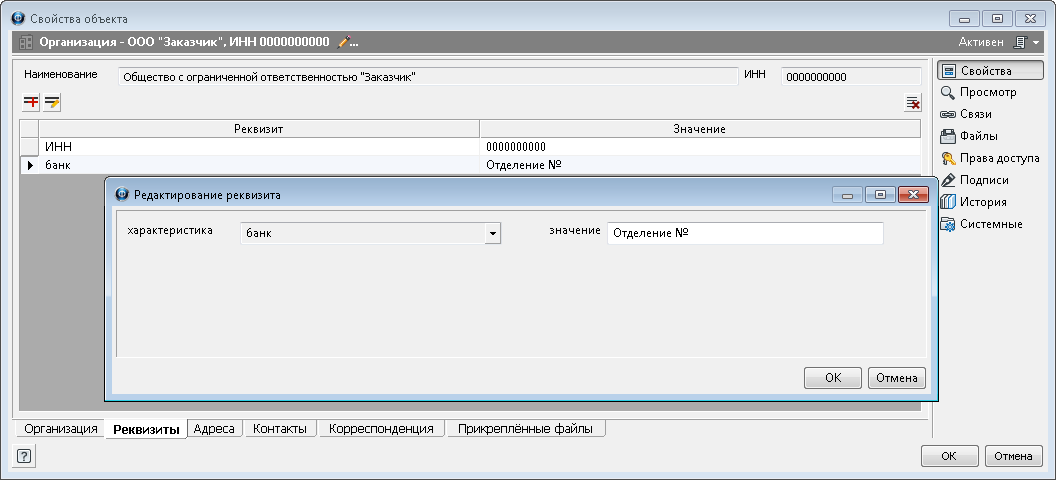The width and height of the screenshot is (1056, 480).
Task: Click the delete requisite row icon
Action: [x=912, y=102]
